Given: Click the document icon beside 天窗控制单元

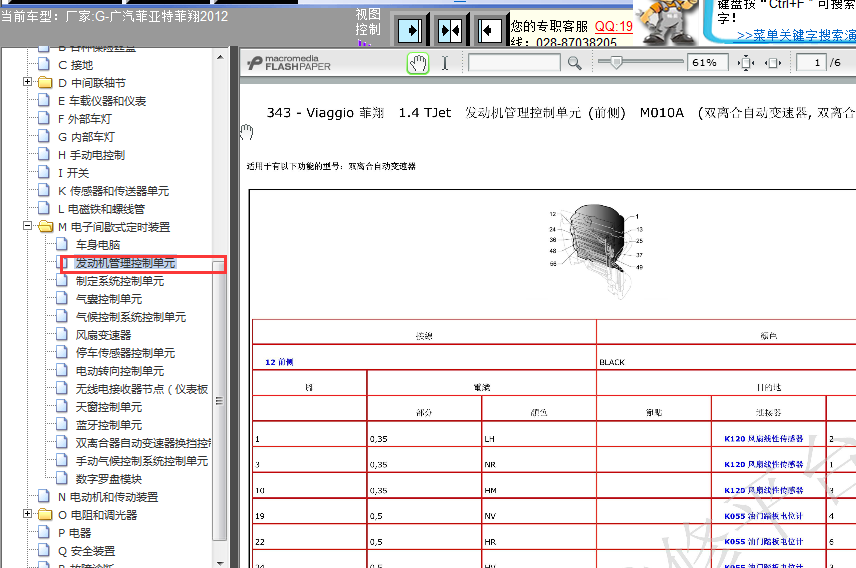Looking at the screenshot, I should click(62, 406).
